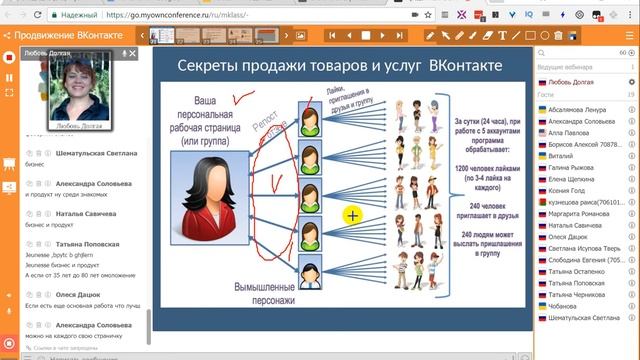640x360 pixels.
Task: Click the Продвижение ВКонтакте share icon
Action: pos(7,36)
